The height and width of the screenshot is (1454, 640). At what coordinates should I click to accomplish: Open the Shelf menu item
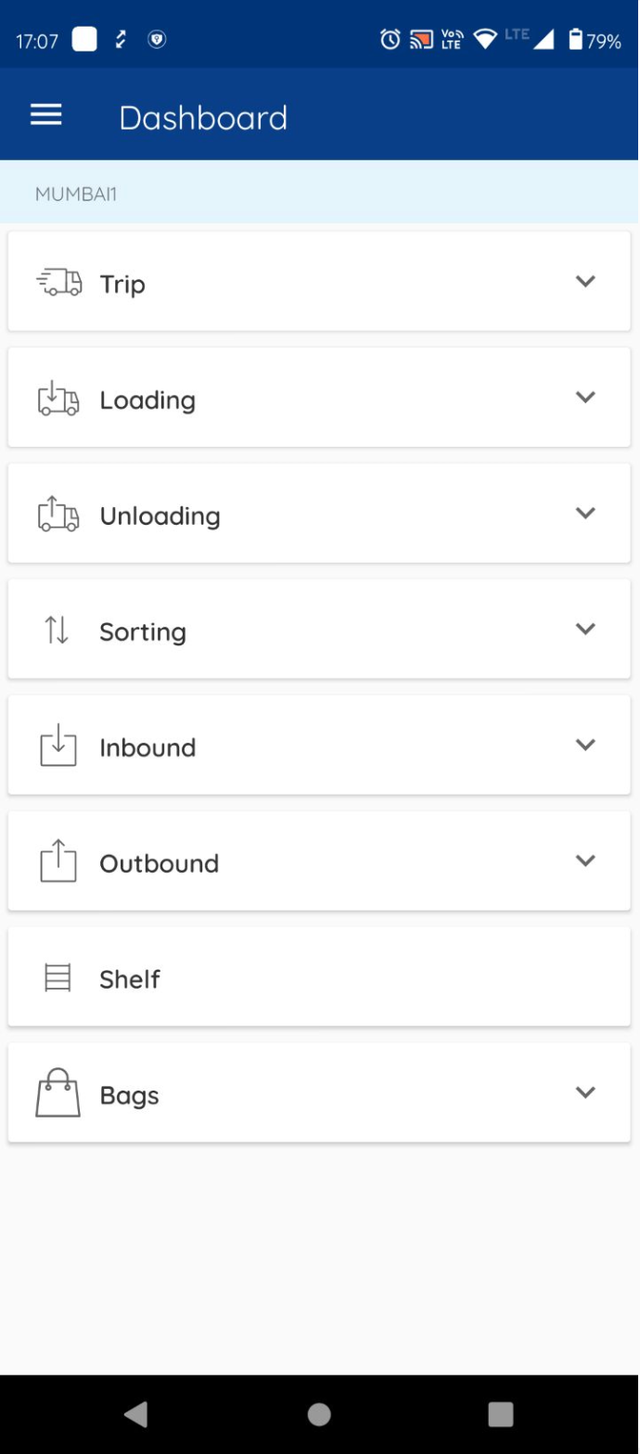(130, 979)
